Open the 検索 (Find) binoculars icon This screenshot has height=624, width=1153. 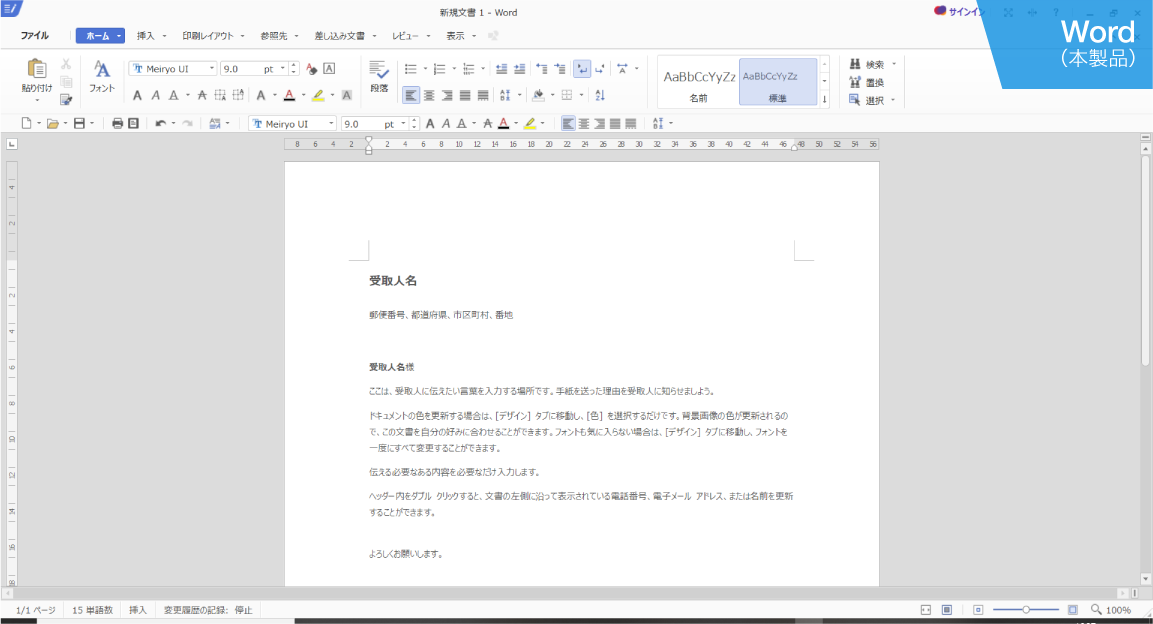(856, 62)
